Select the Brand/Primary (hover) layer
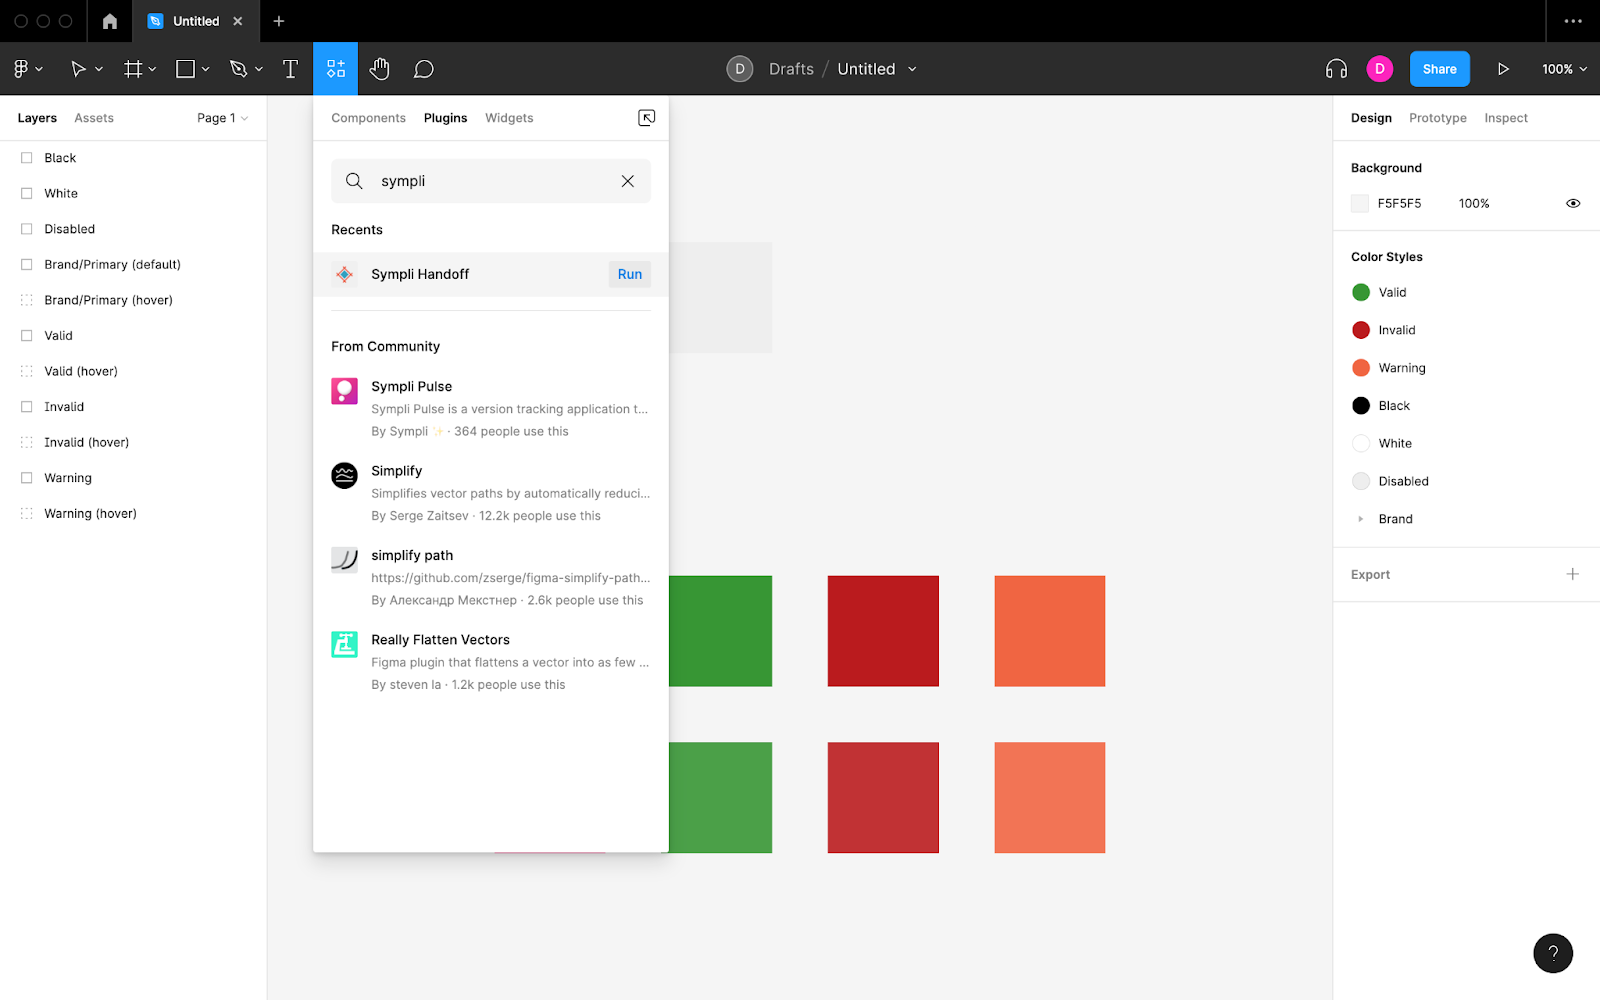 (x=133, y=300)
